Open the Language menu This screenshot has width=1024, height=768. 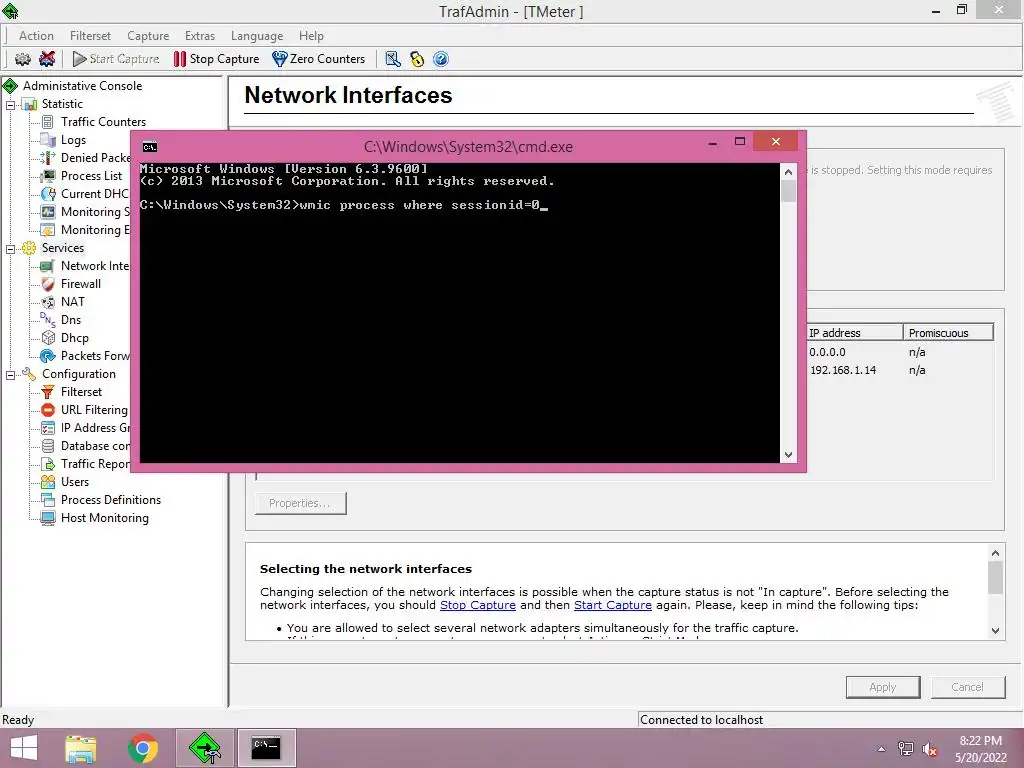click(257, 36)
